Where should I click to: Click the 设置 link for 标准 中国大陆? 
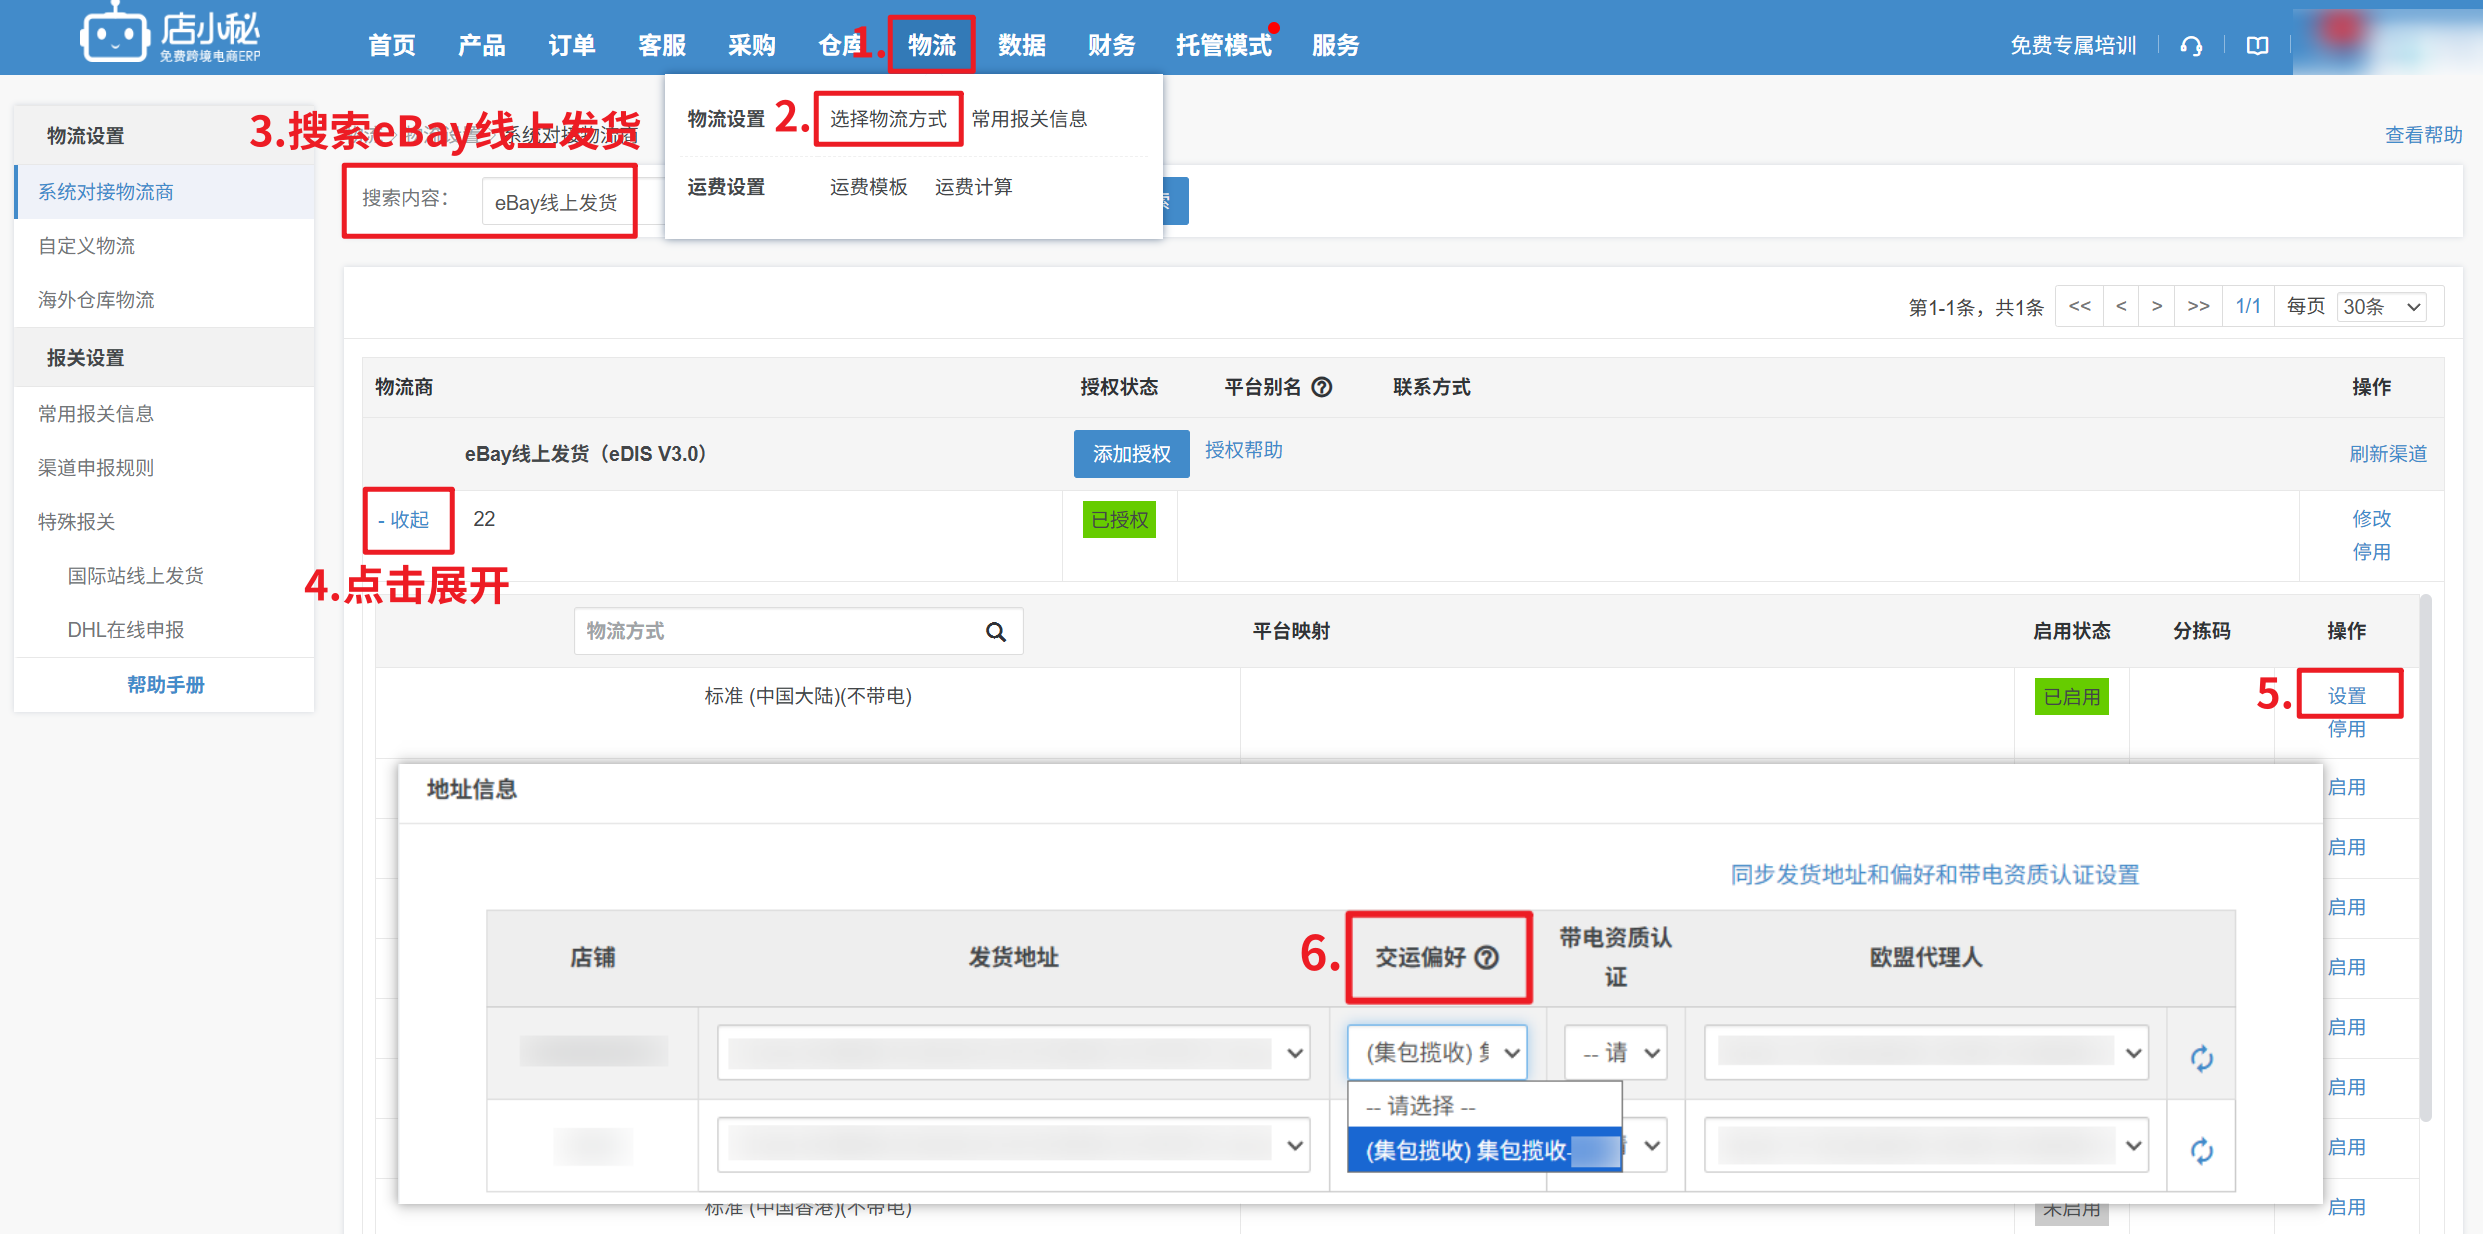2346,696
